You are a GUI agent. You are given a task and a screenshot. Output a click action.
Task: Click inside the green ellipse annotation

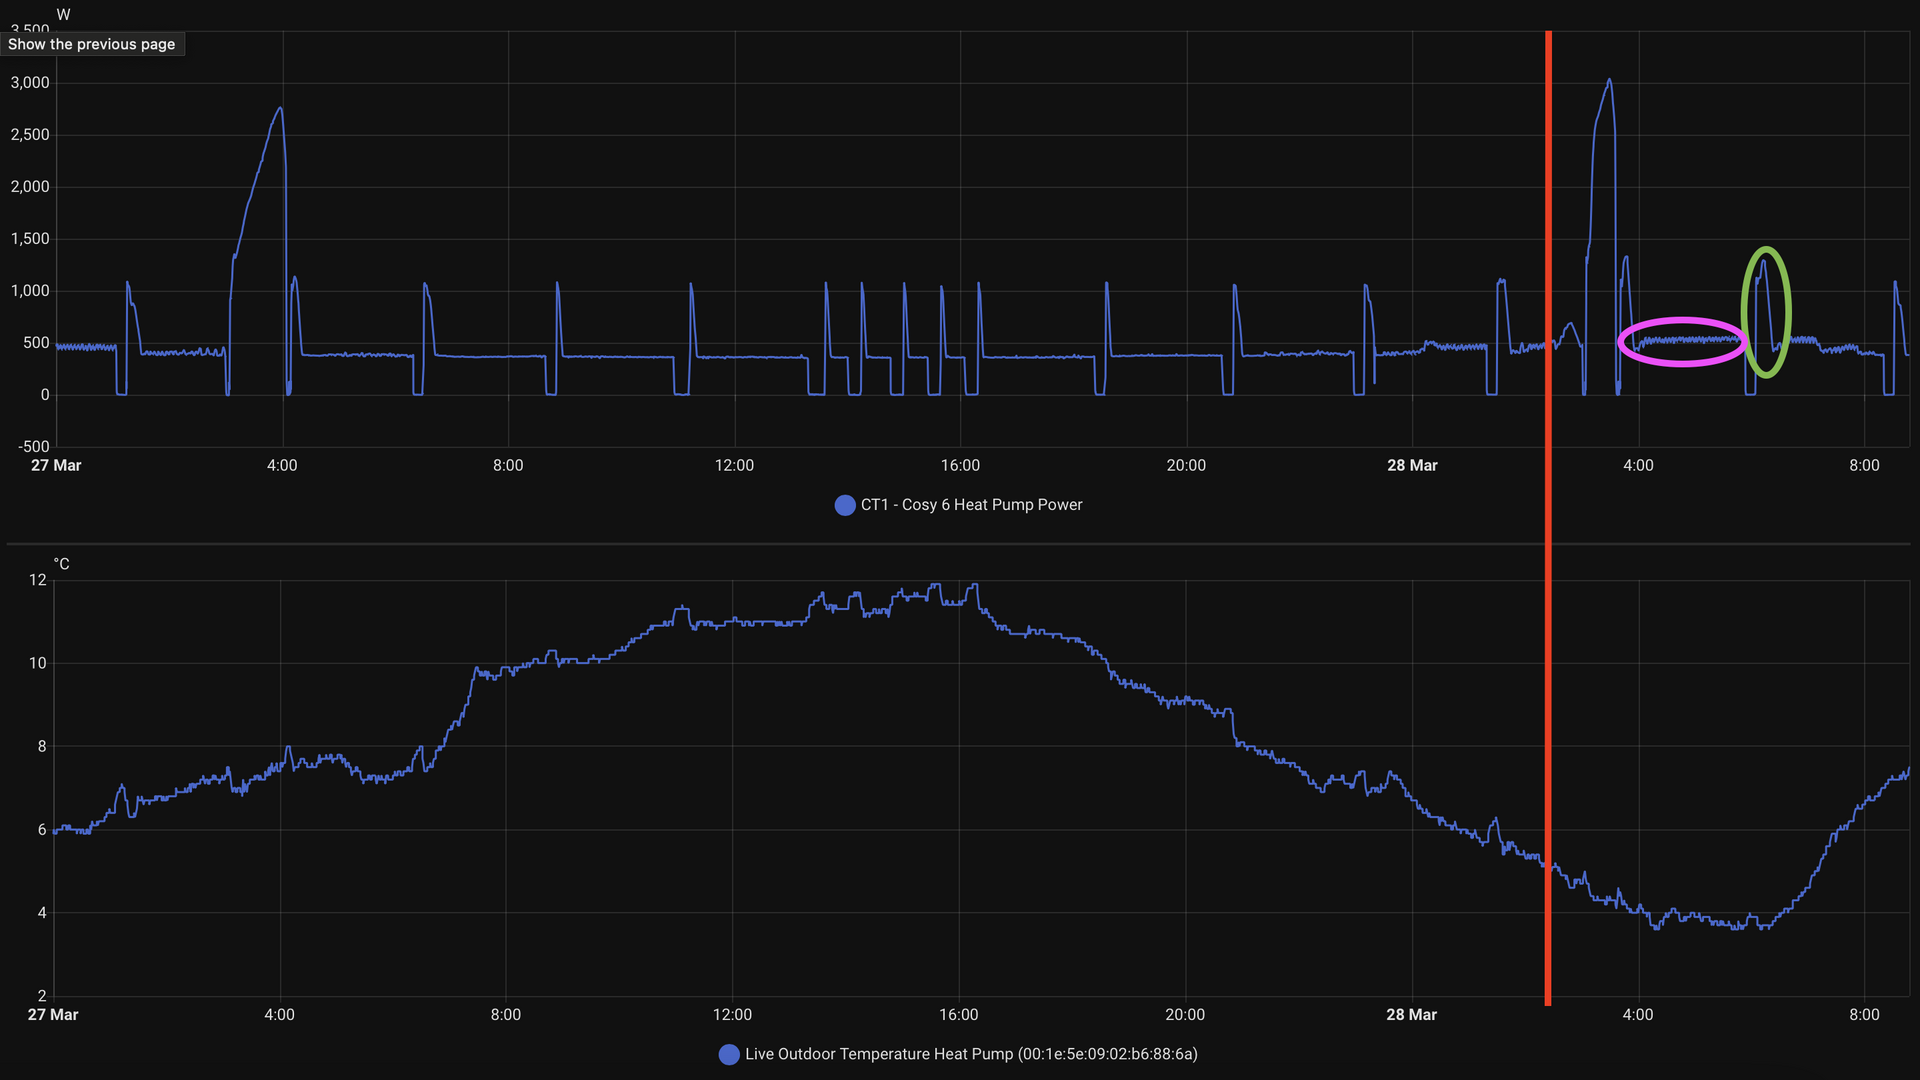point(1766,312)
